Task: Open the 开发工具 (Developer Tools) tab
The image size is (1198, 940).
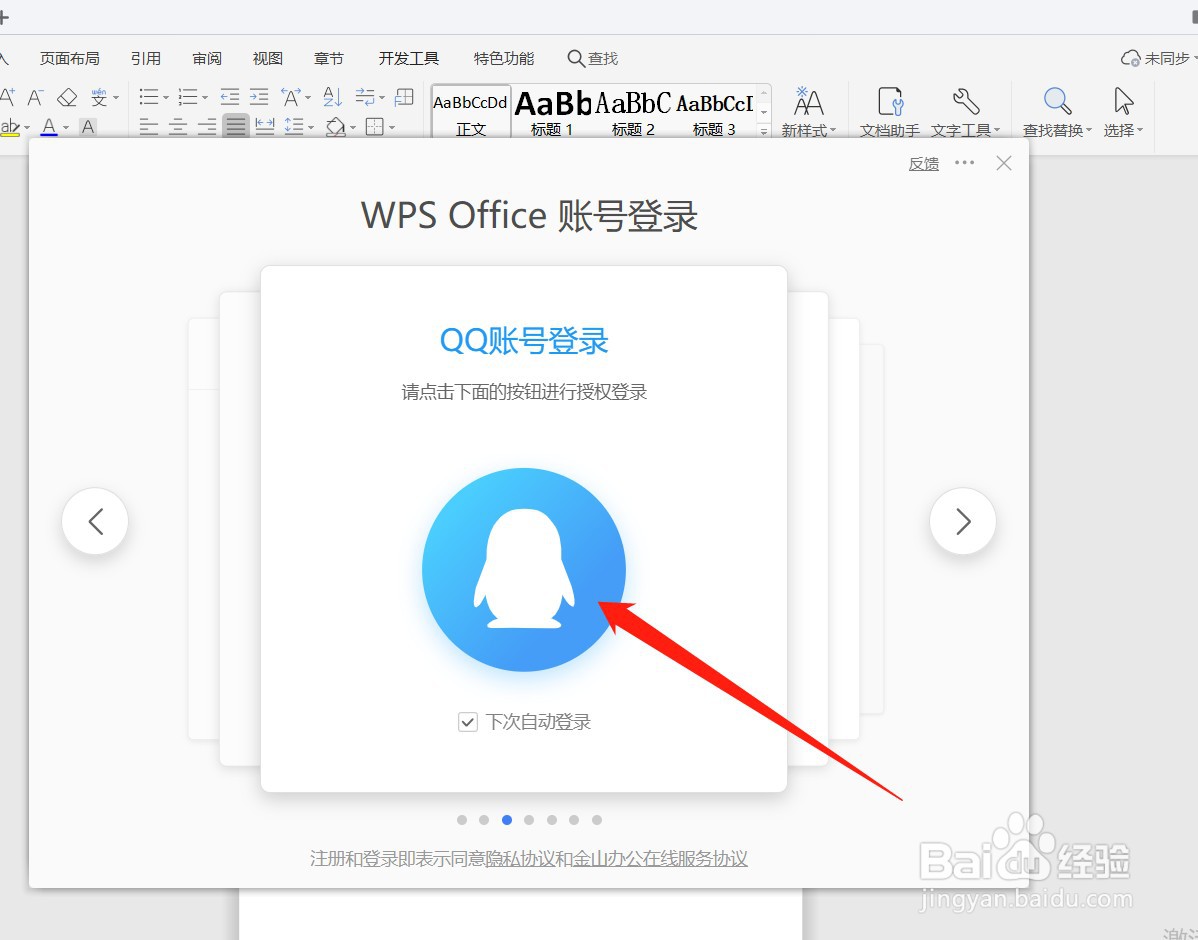Action: tap(407, 58)
